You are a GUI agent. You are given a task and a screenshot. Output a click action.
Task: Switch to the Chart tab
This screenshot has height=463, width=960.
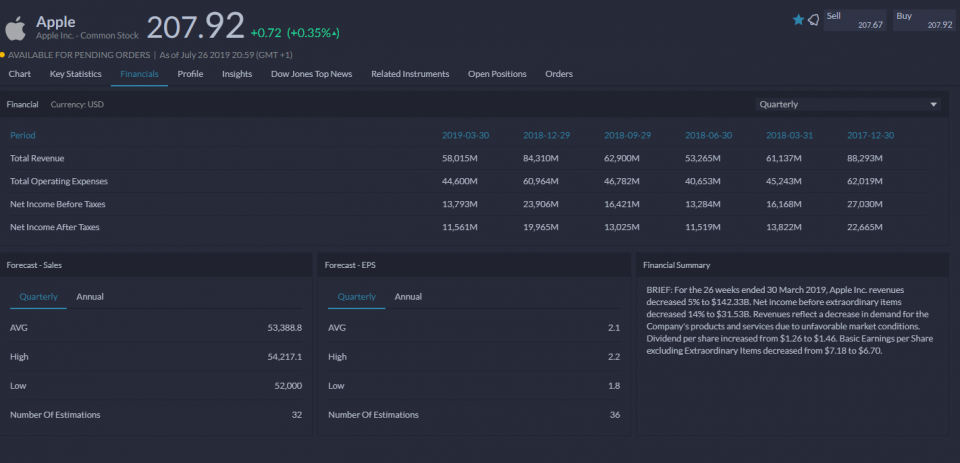(19, 74)
